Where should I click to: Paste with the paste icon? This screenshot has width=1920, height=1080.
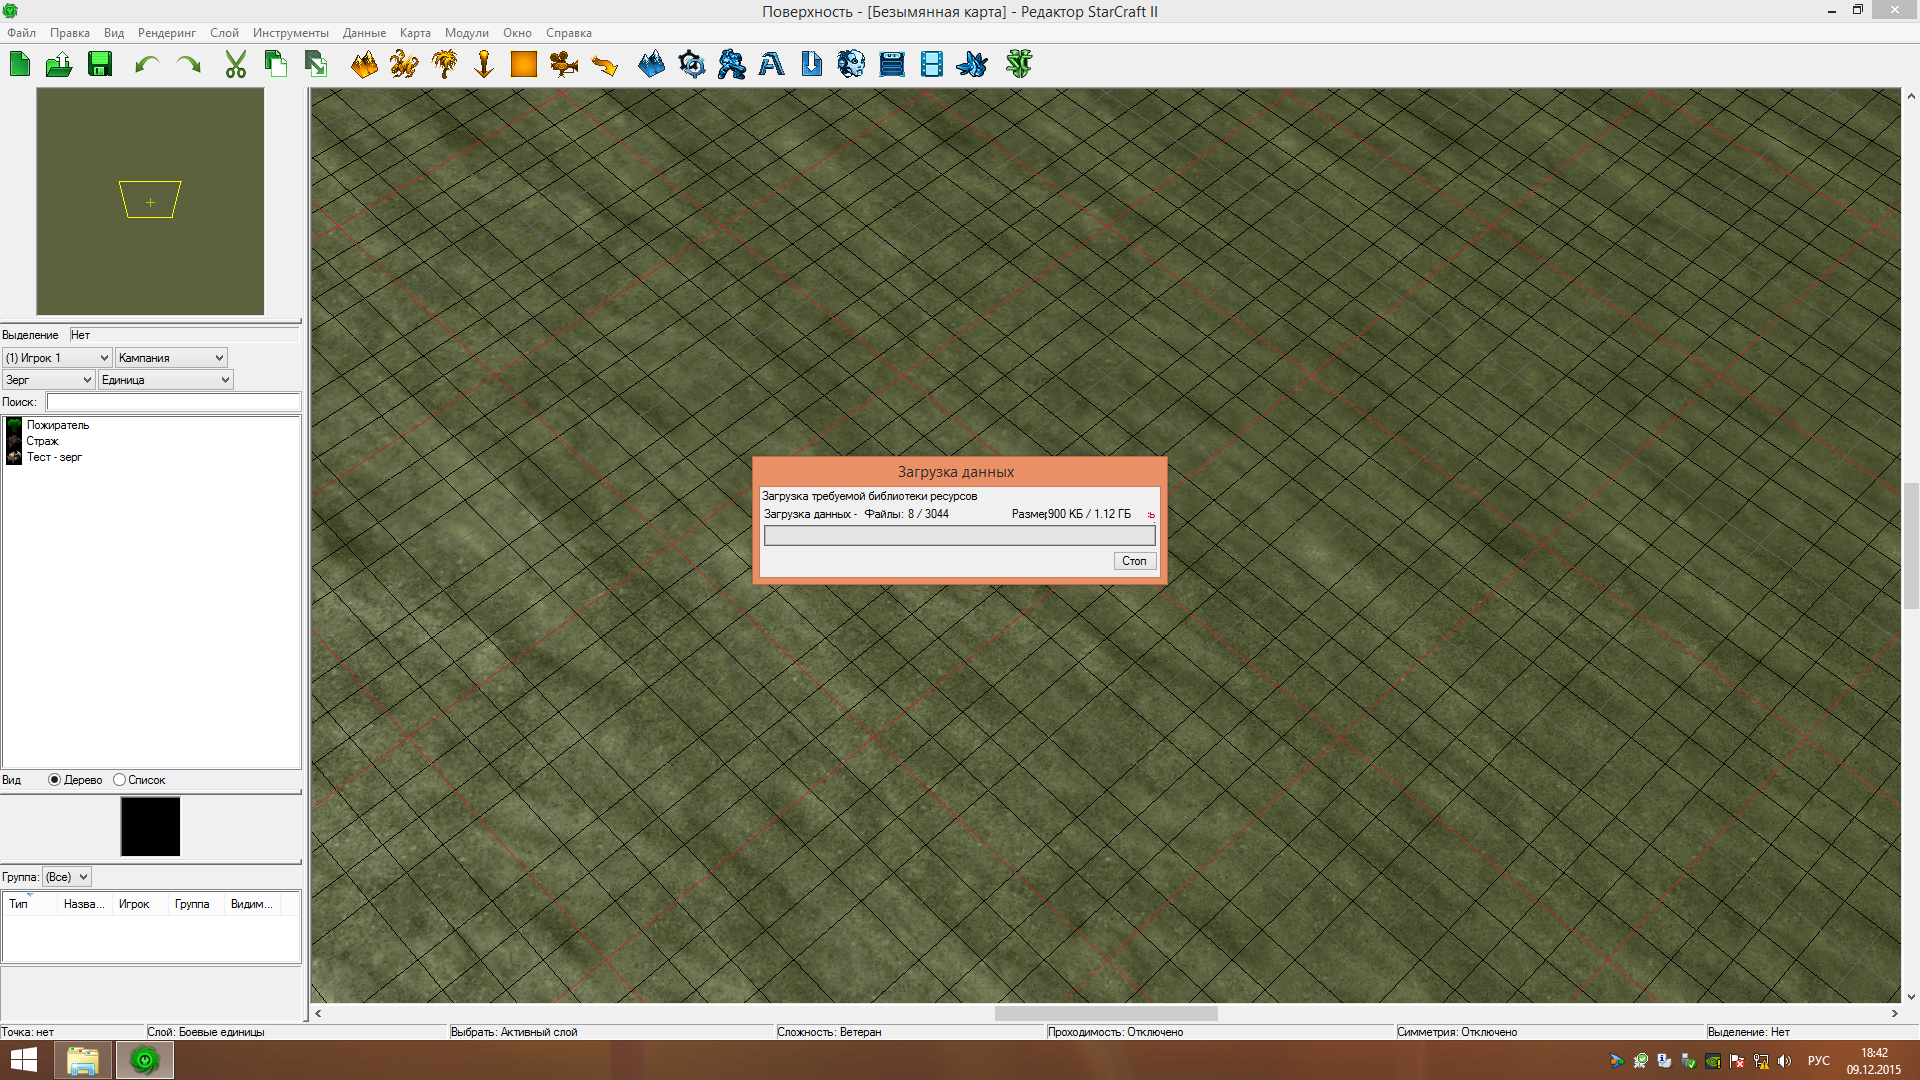pyautogui.click(x=316, y=65)
